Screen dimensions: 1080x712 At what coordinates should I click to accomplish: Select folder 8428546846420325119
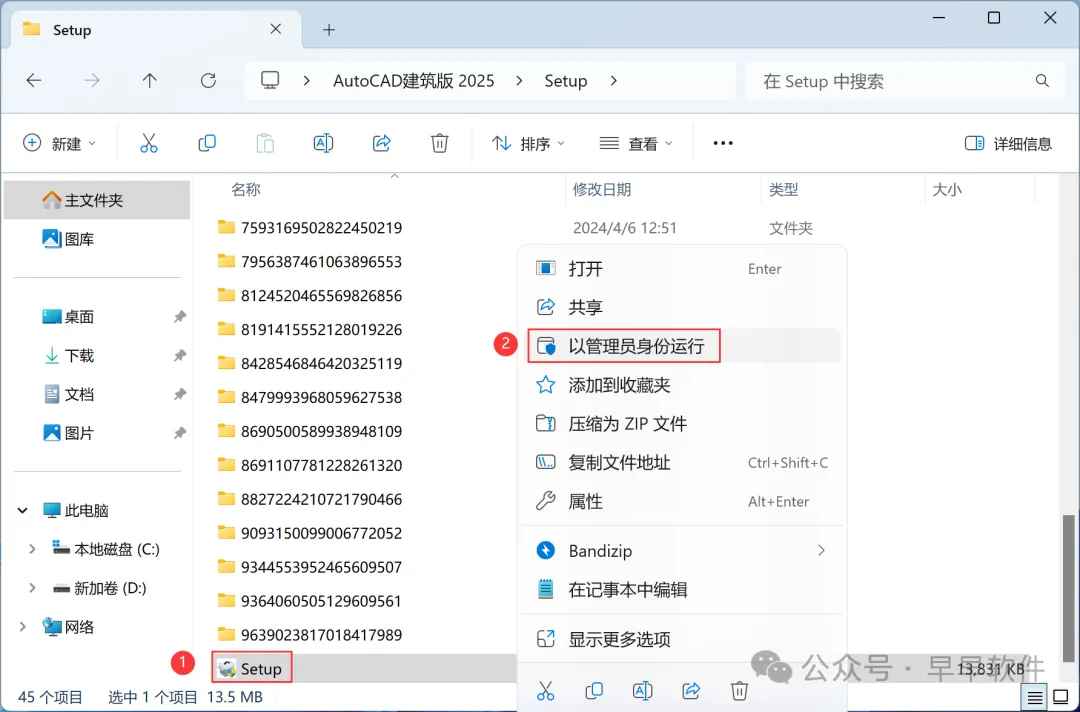(x=310, y=363)
